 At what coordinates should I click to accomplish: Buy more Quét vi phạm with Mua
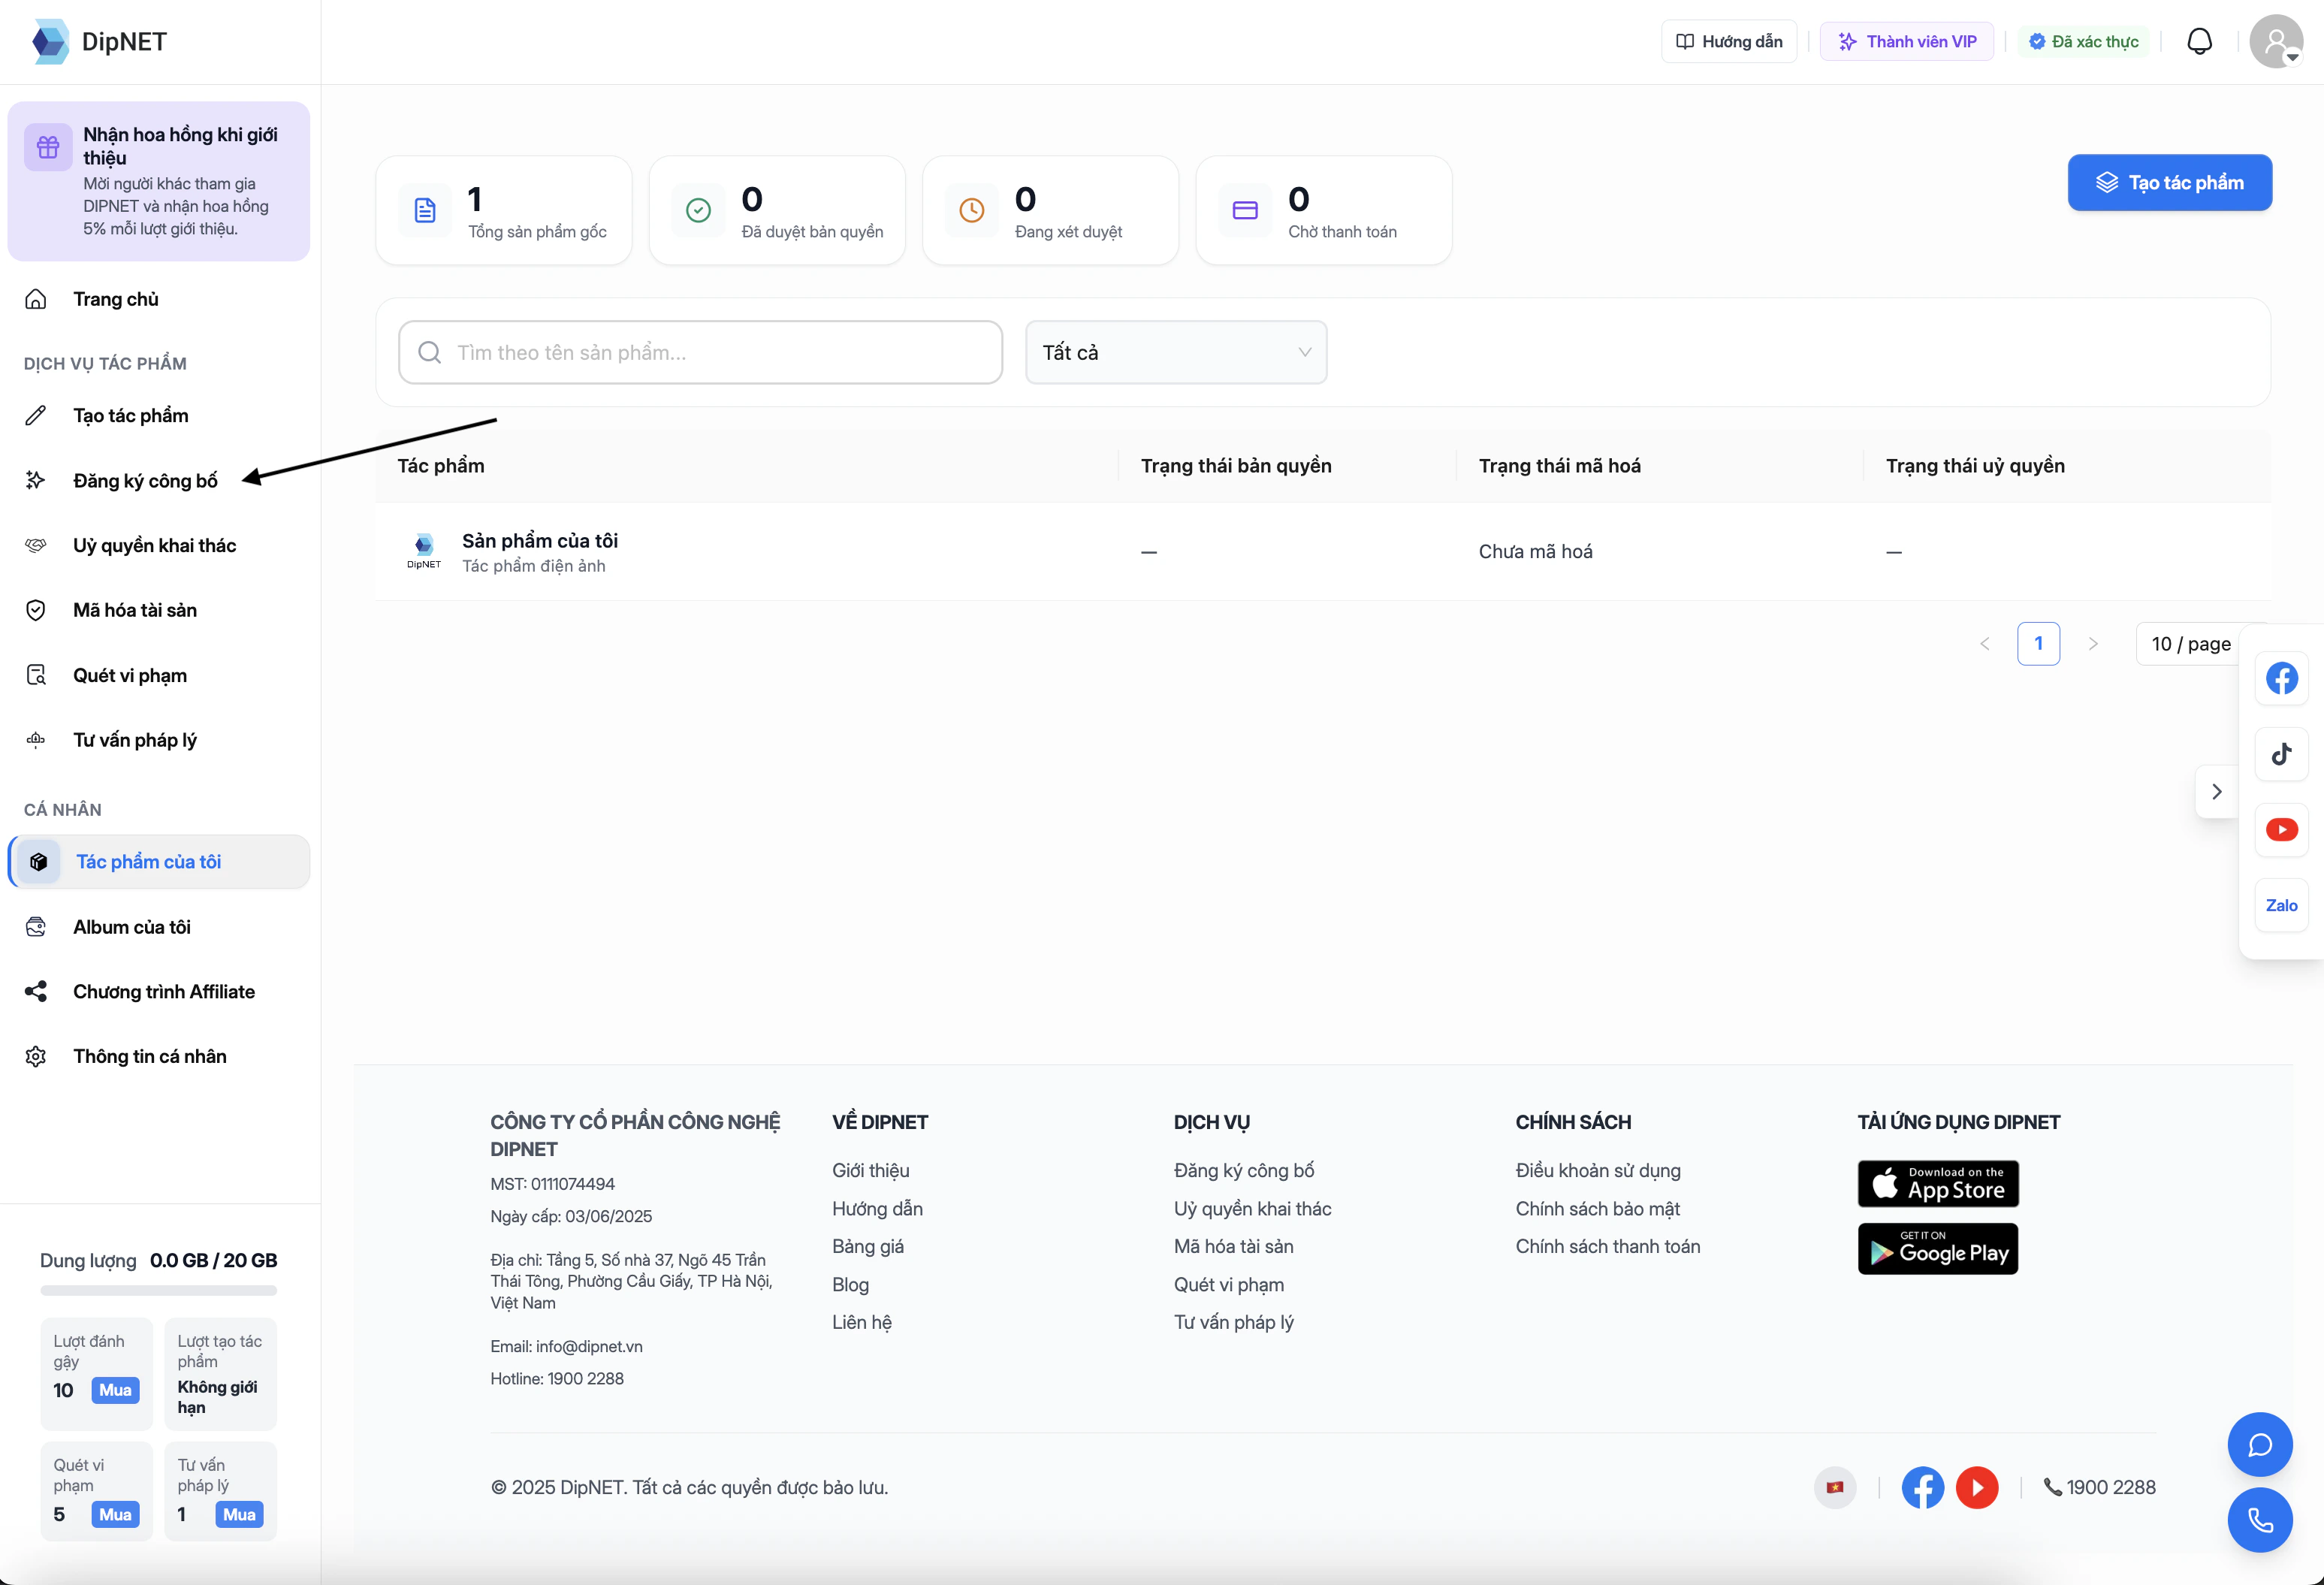tap(115, 1514)
